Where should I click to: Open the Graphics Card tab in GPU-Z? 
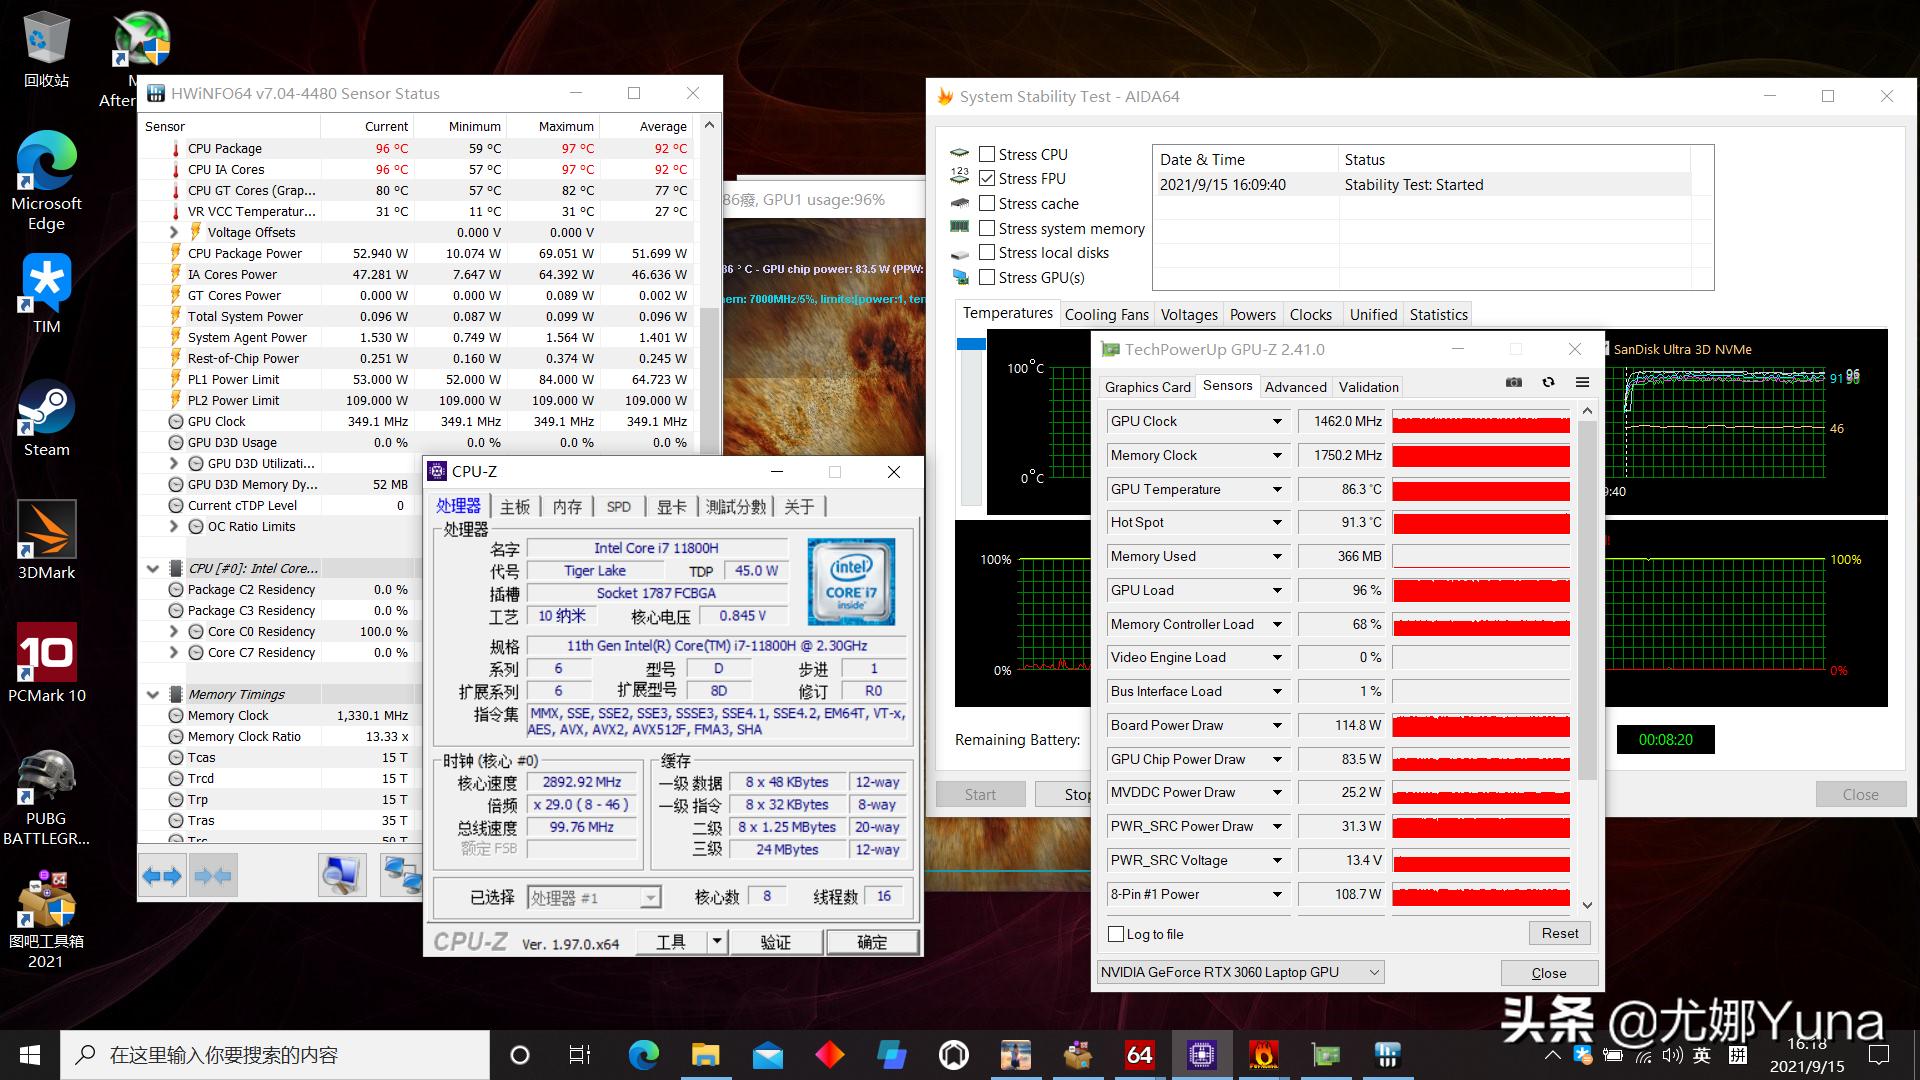point(1147,387)
